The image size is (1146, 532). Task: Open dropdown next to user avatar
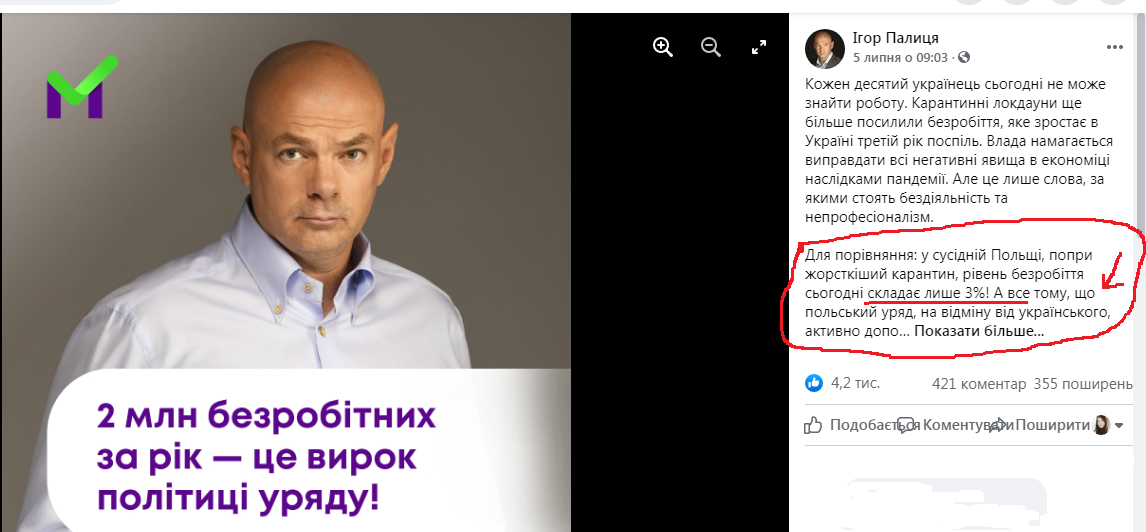click(1119, 425)
